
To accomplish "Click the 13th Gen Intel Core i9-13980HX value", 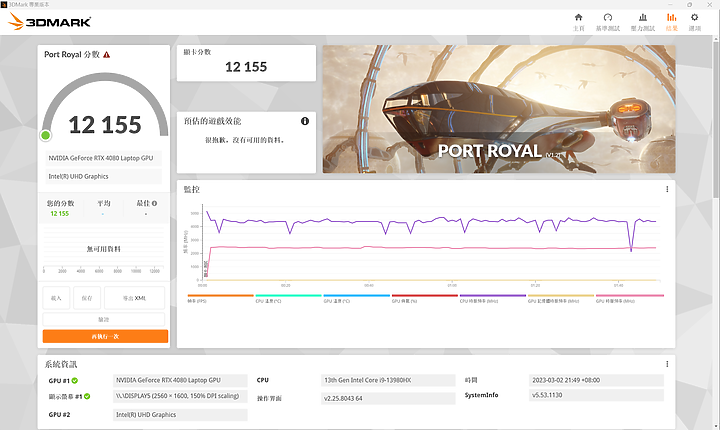I will tap(388, 380).
